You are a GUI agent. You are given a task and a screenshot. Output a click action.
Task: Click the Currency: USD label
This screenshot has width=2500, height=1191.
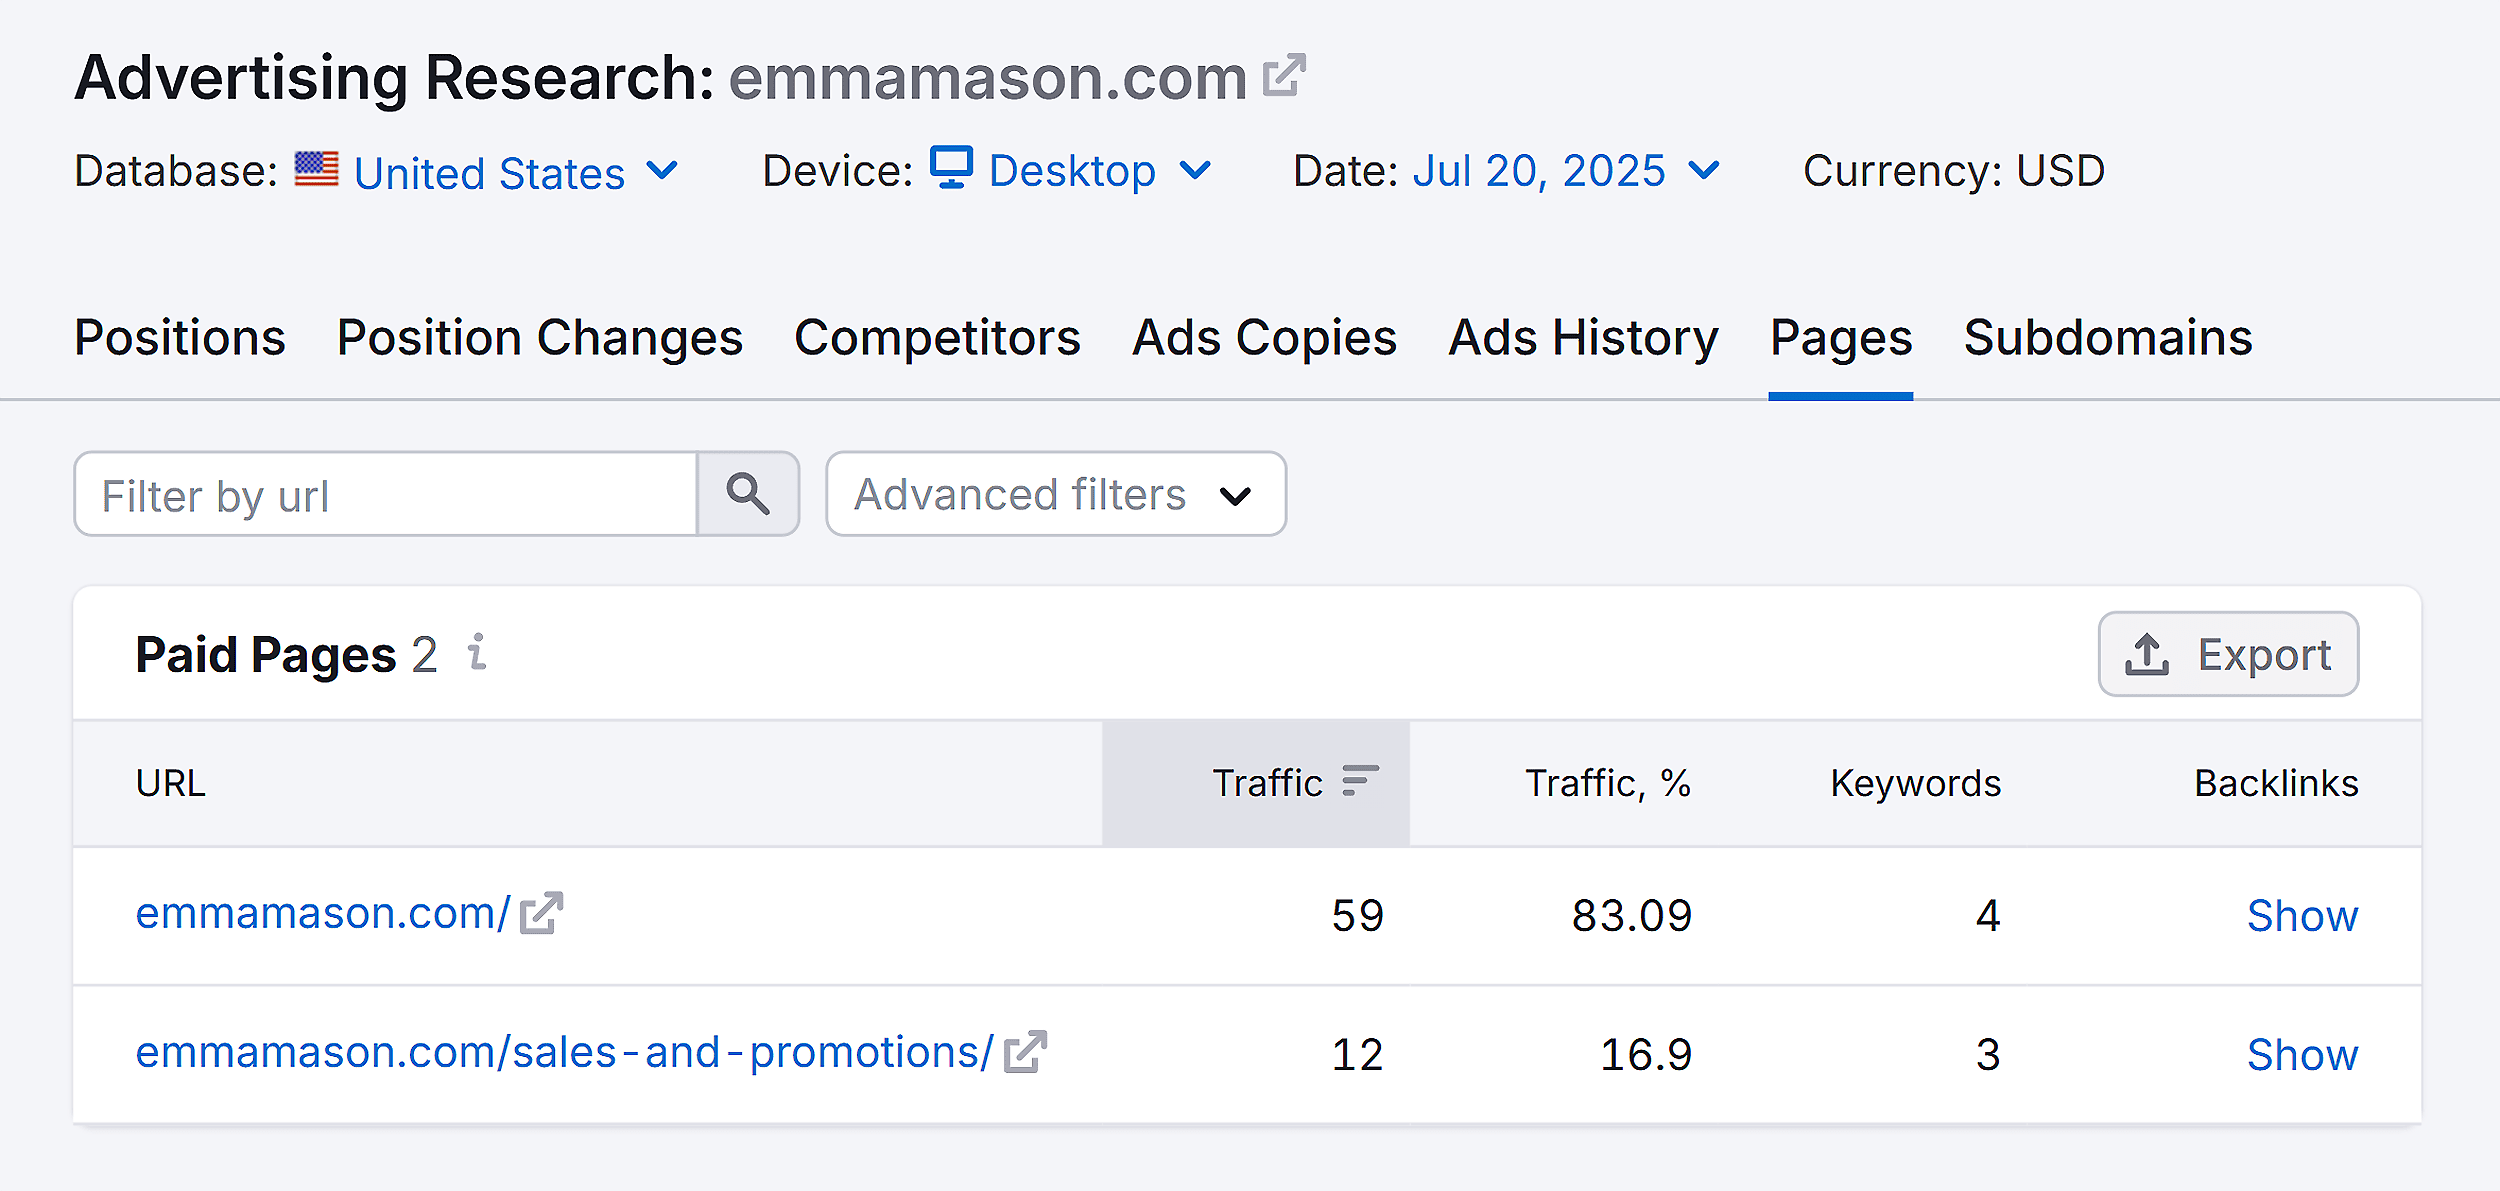1953,170
